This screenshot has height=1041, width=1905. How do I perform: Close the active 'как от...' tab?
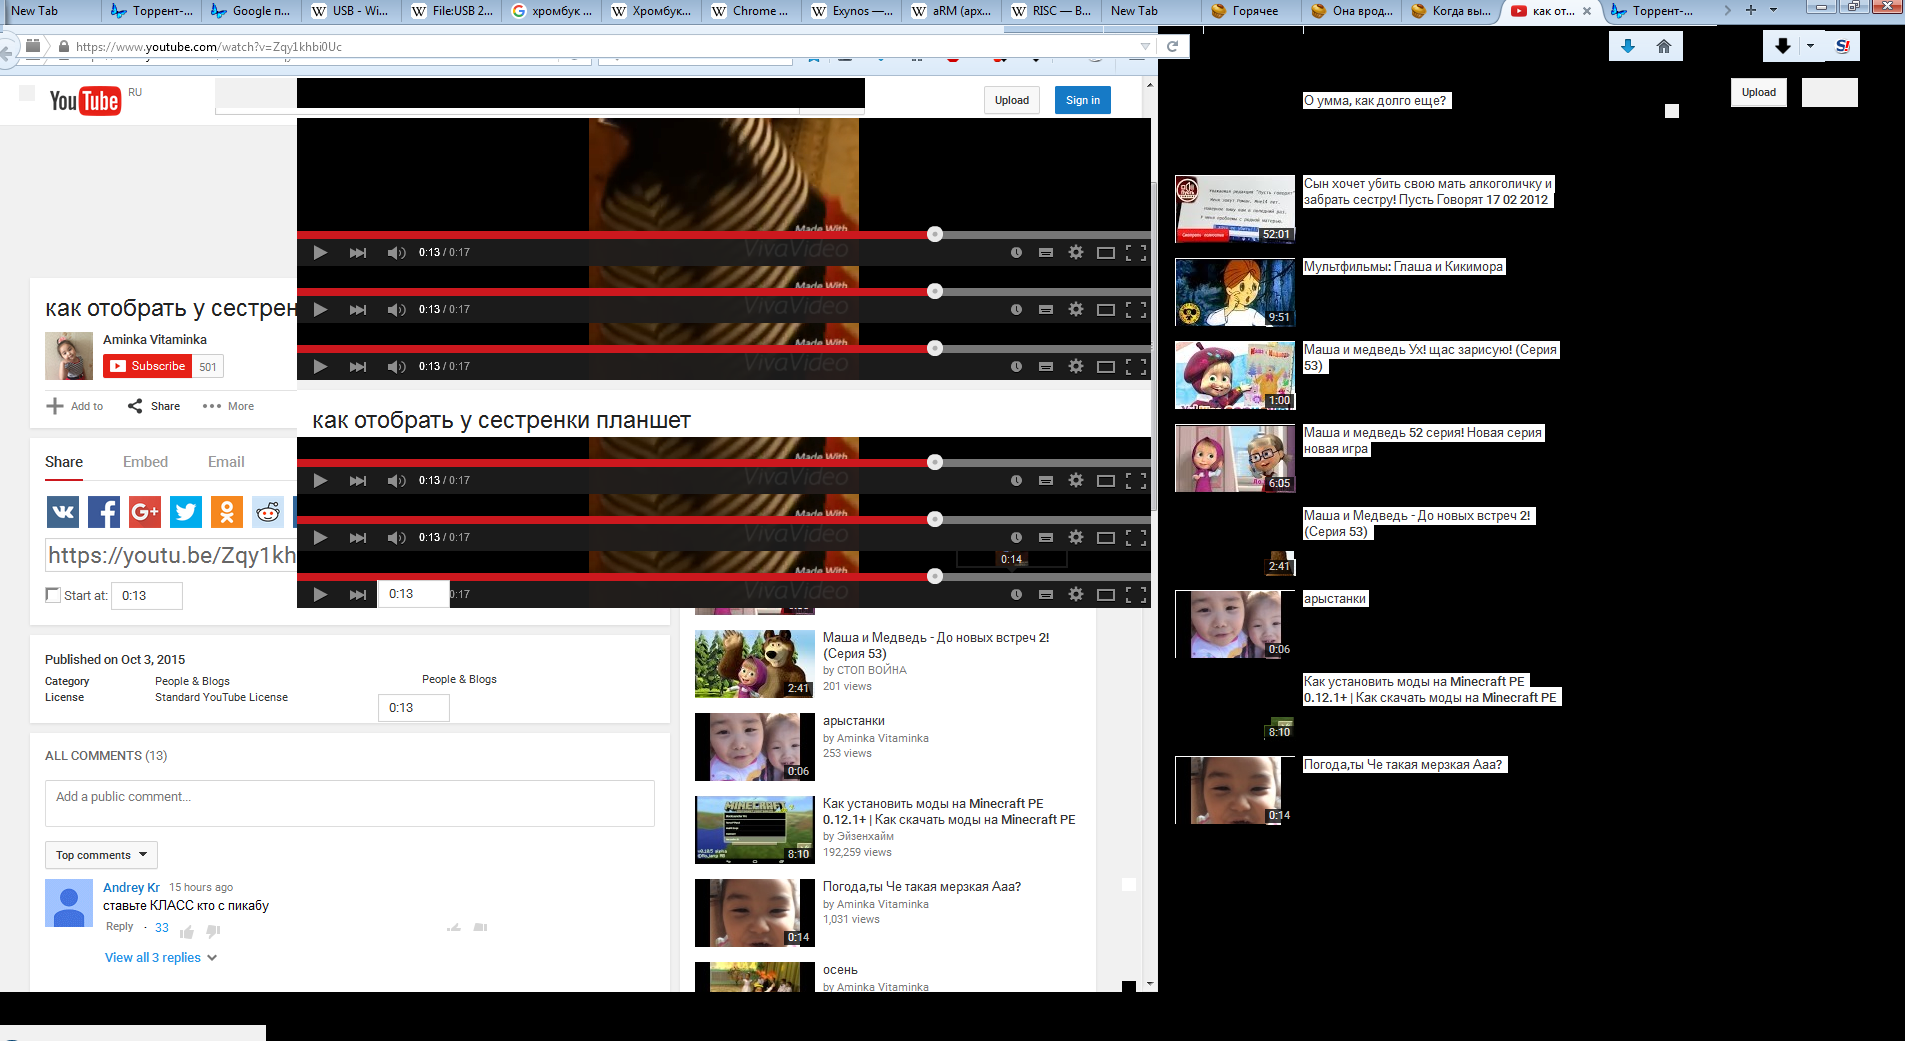click(1587, 11)
